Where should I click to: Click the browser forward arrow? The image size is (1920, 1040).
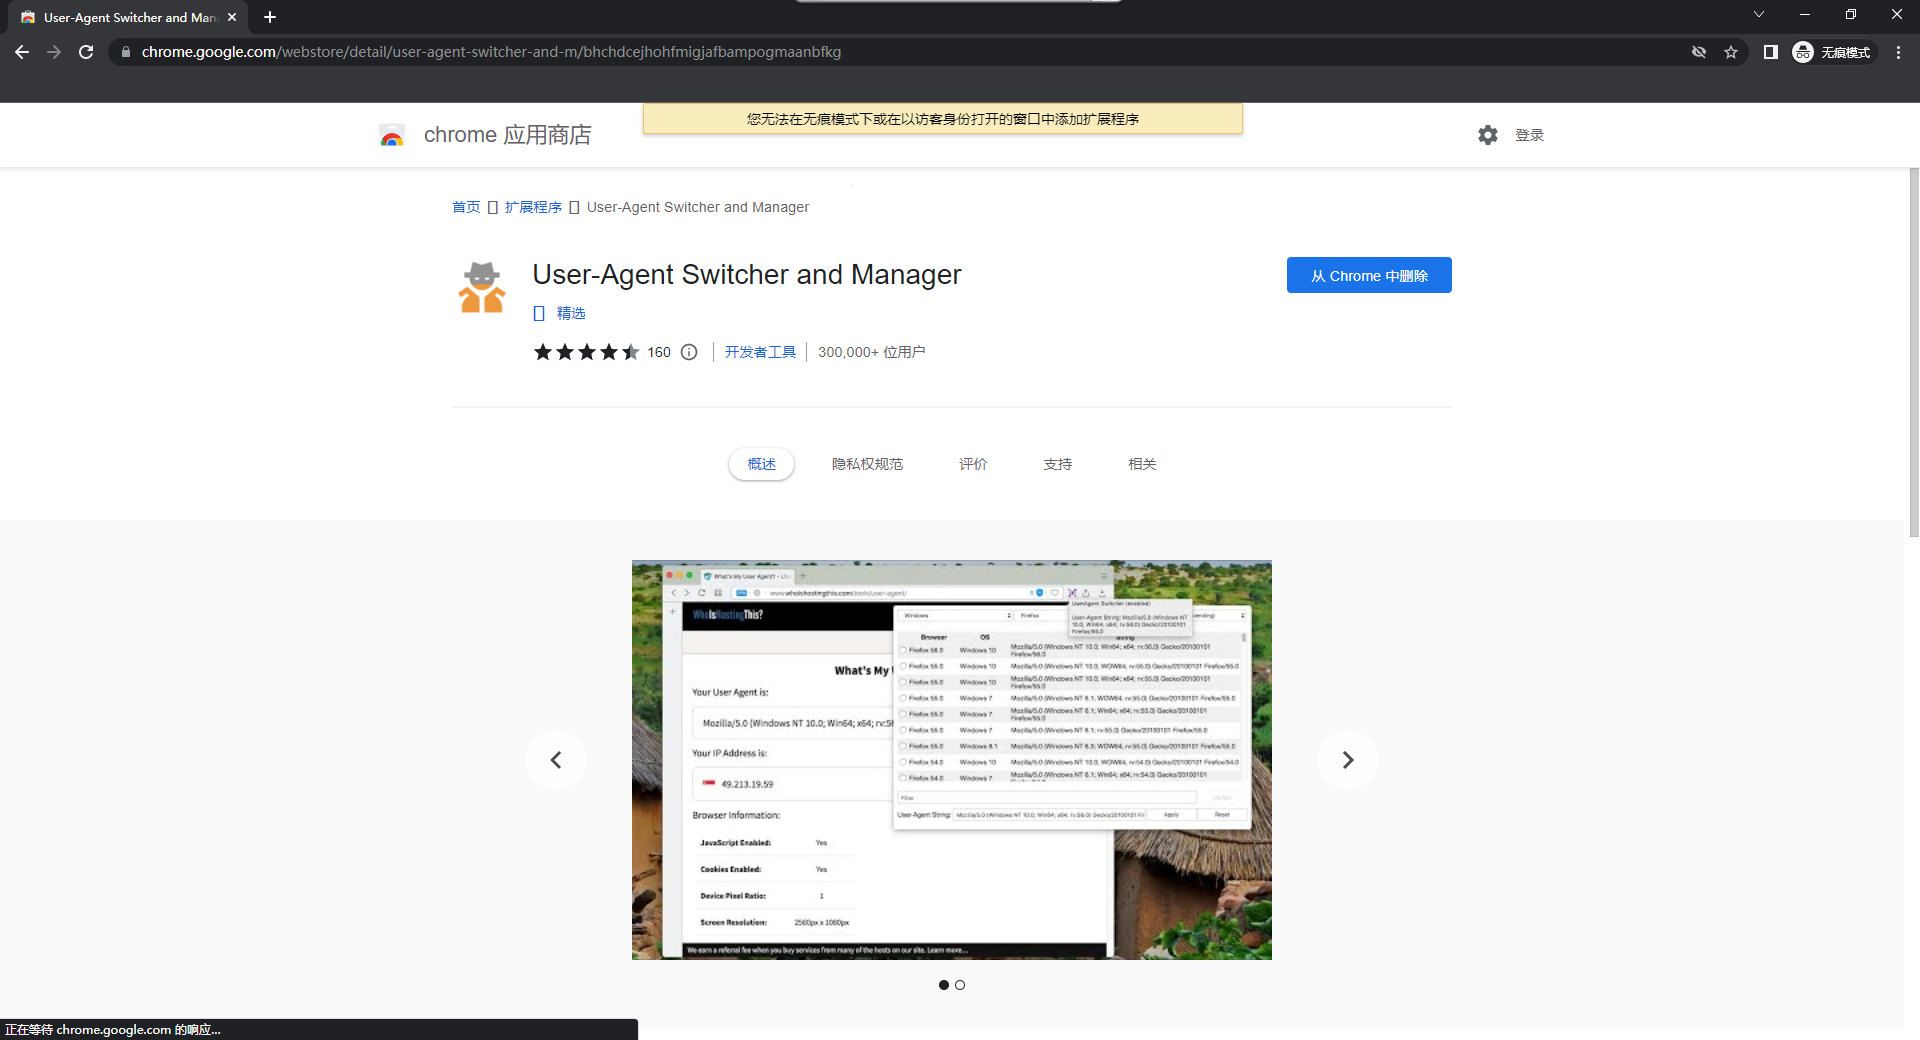tap(54, 52)
